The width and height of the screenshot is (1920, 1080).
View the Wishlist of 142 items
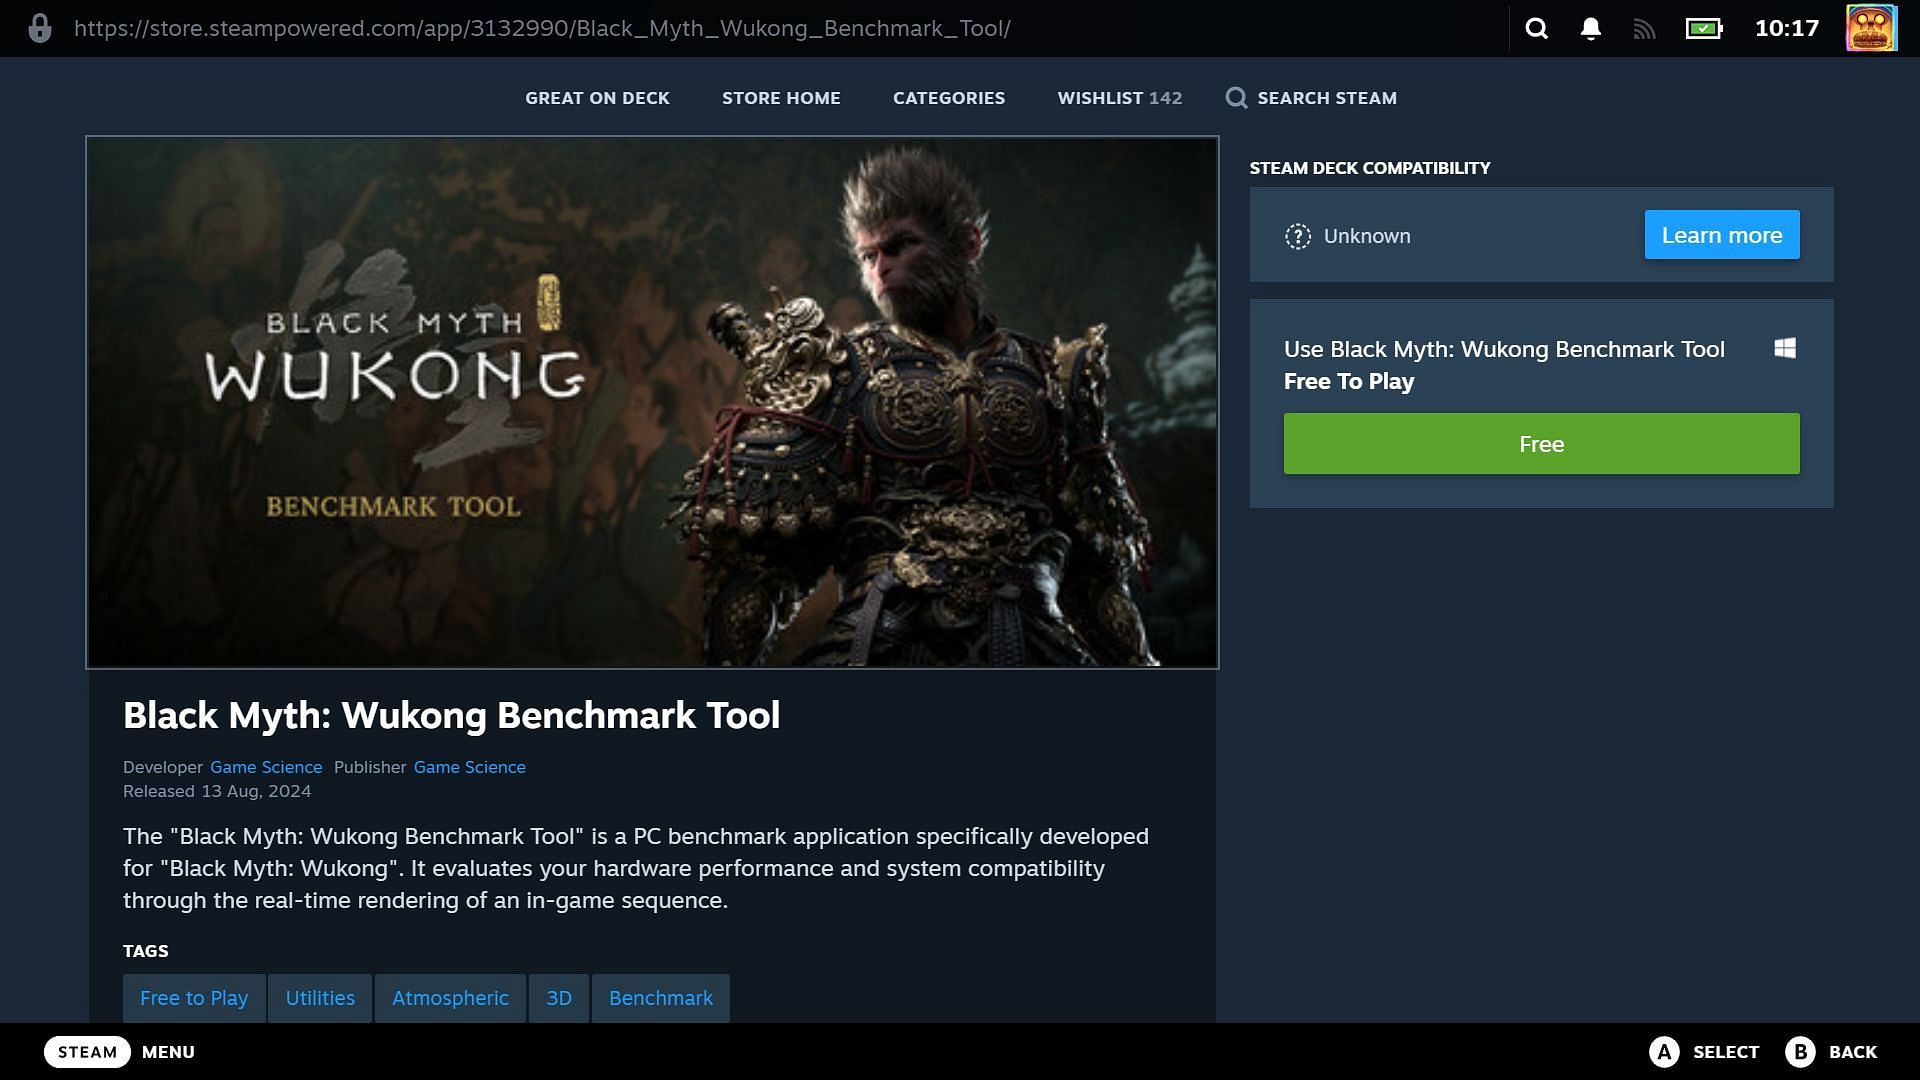[1120, 98]
